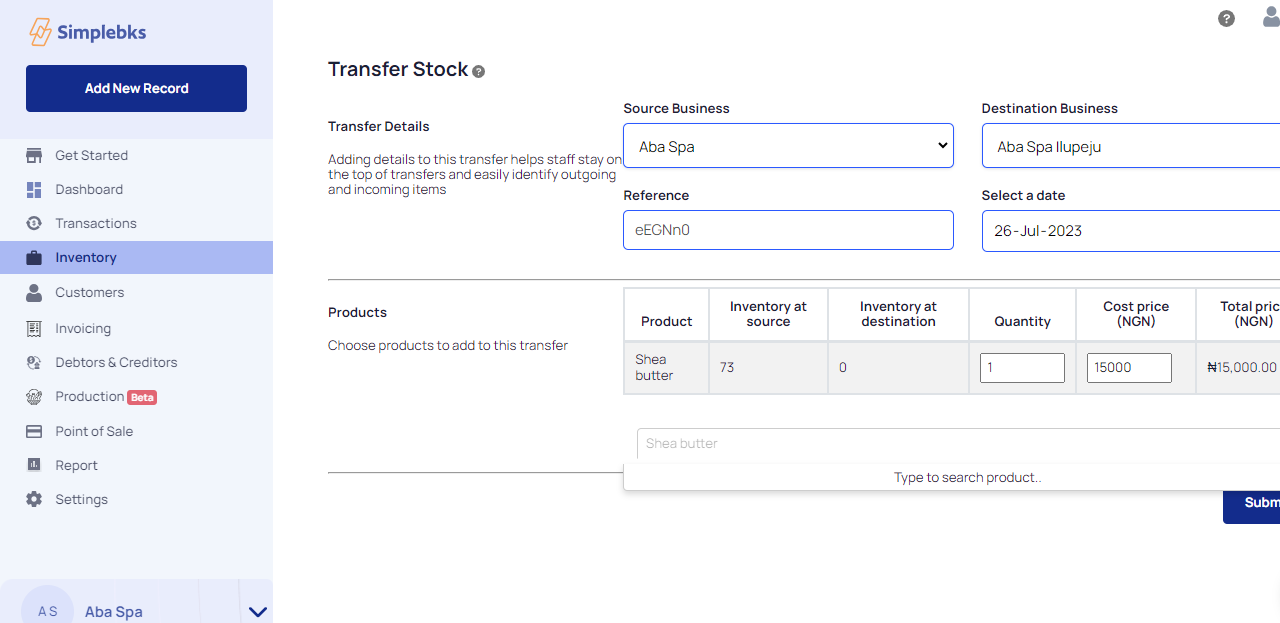
Task: Click the Invoicing icon in sidebar
Action: [34, 328]
